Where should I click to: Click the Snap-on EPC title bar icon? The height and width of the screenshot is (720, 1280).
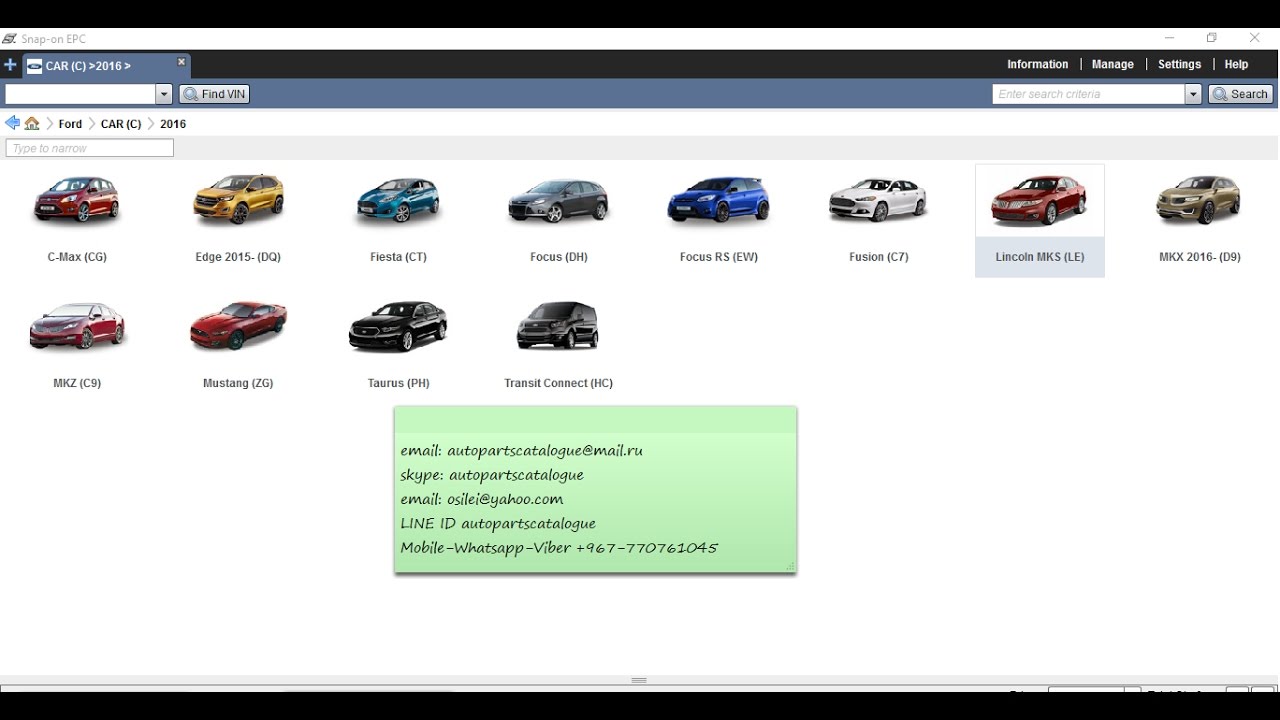[9, 39]
